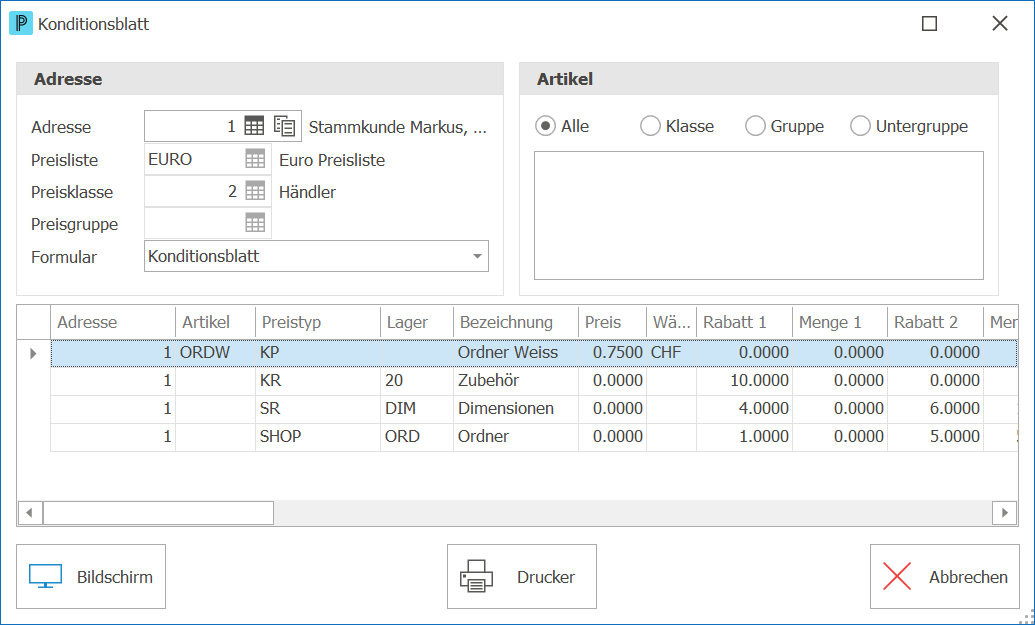Screen dimensions: 1035x625
Task: Click the horizontal scrollbar thumb of the grid
Action: (158, 513)
